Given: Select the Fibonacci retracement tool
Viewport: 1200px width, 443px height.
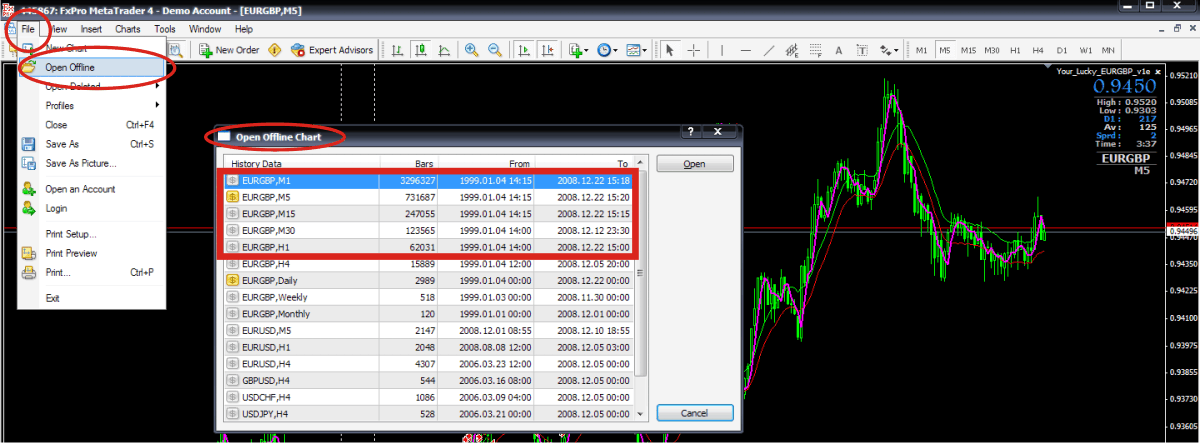Looking at the screenshot, I should point(814,49).
